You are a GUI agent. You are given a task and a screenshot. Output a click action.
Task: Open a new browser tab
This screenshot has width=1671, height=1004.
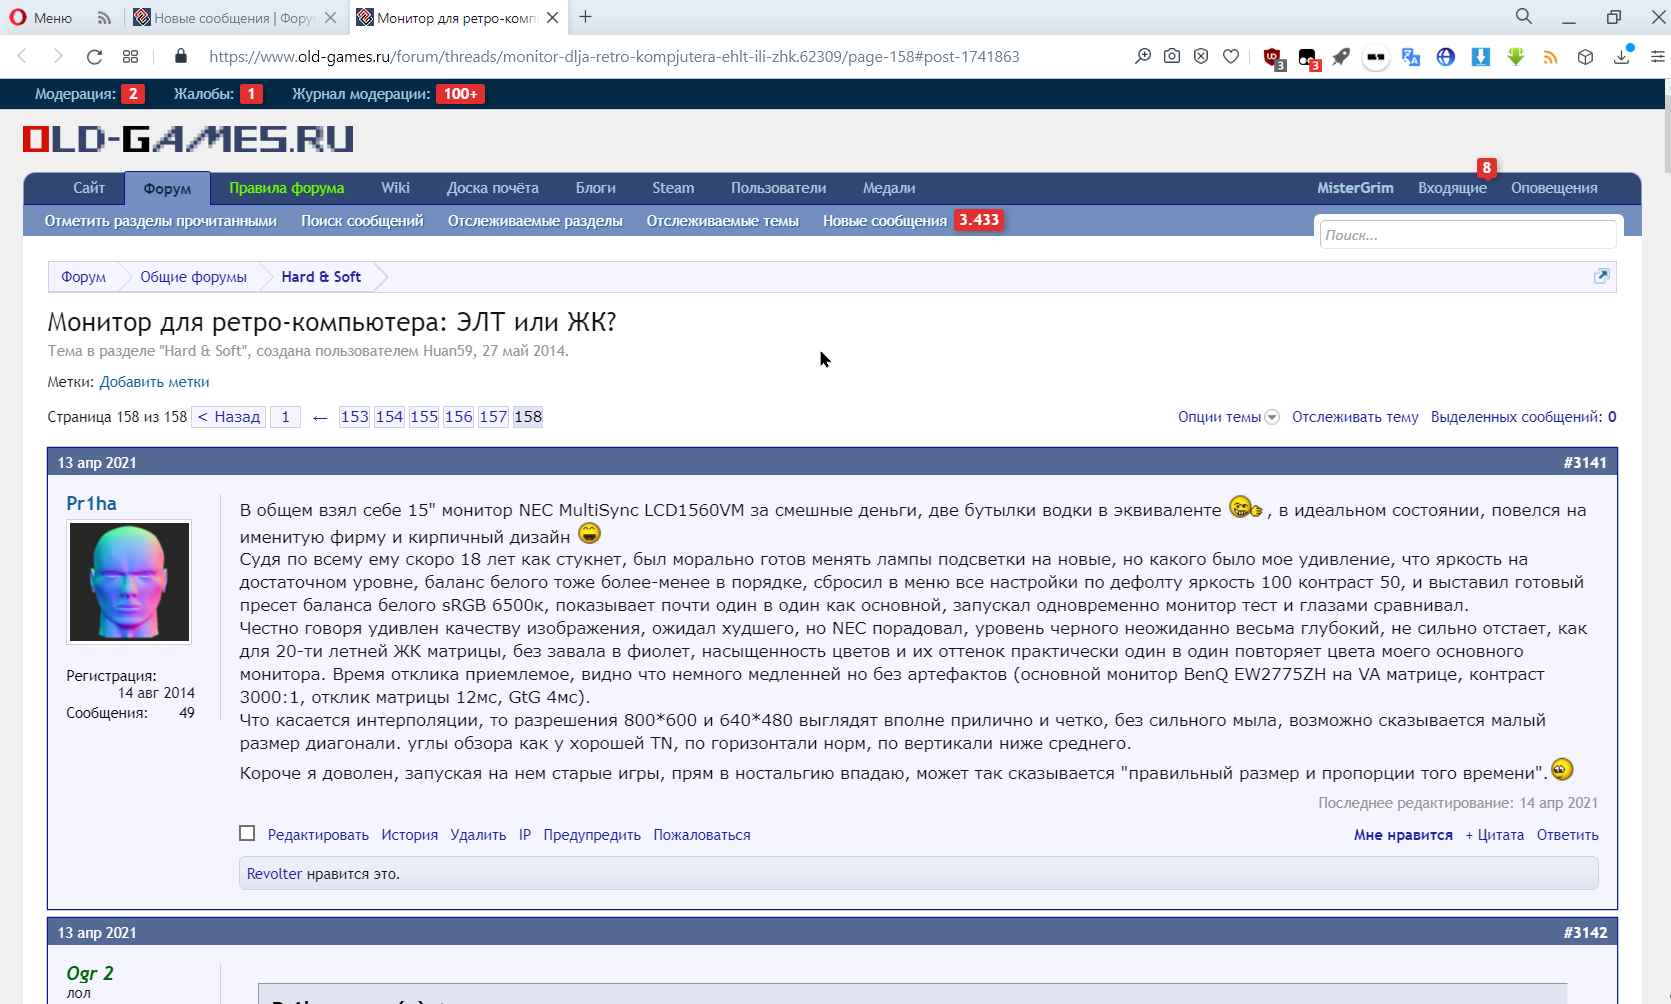tap(586, 17)
